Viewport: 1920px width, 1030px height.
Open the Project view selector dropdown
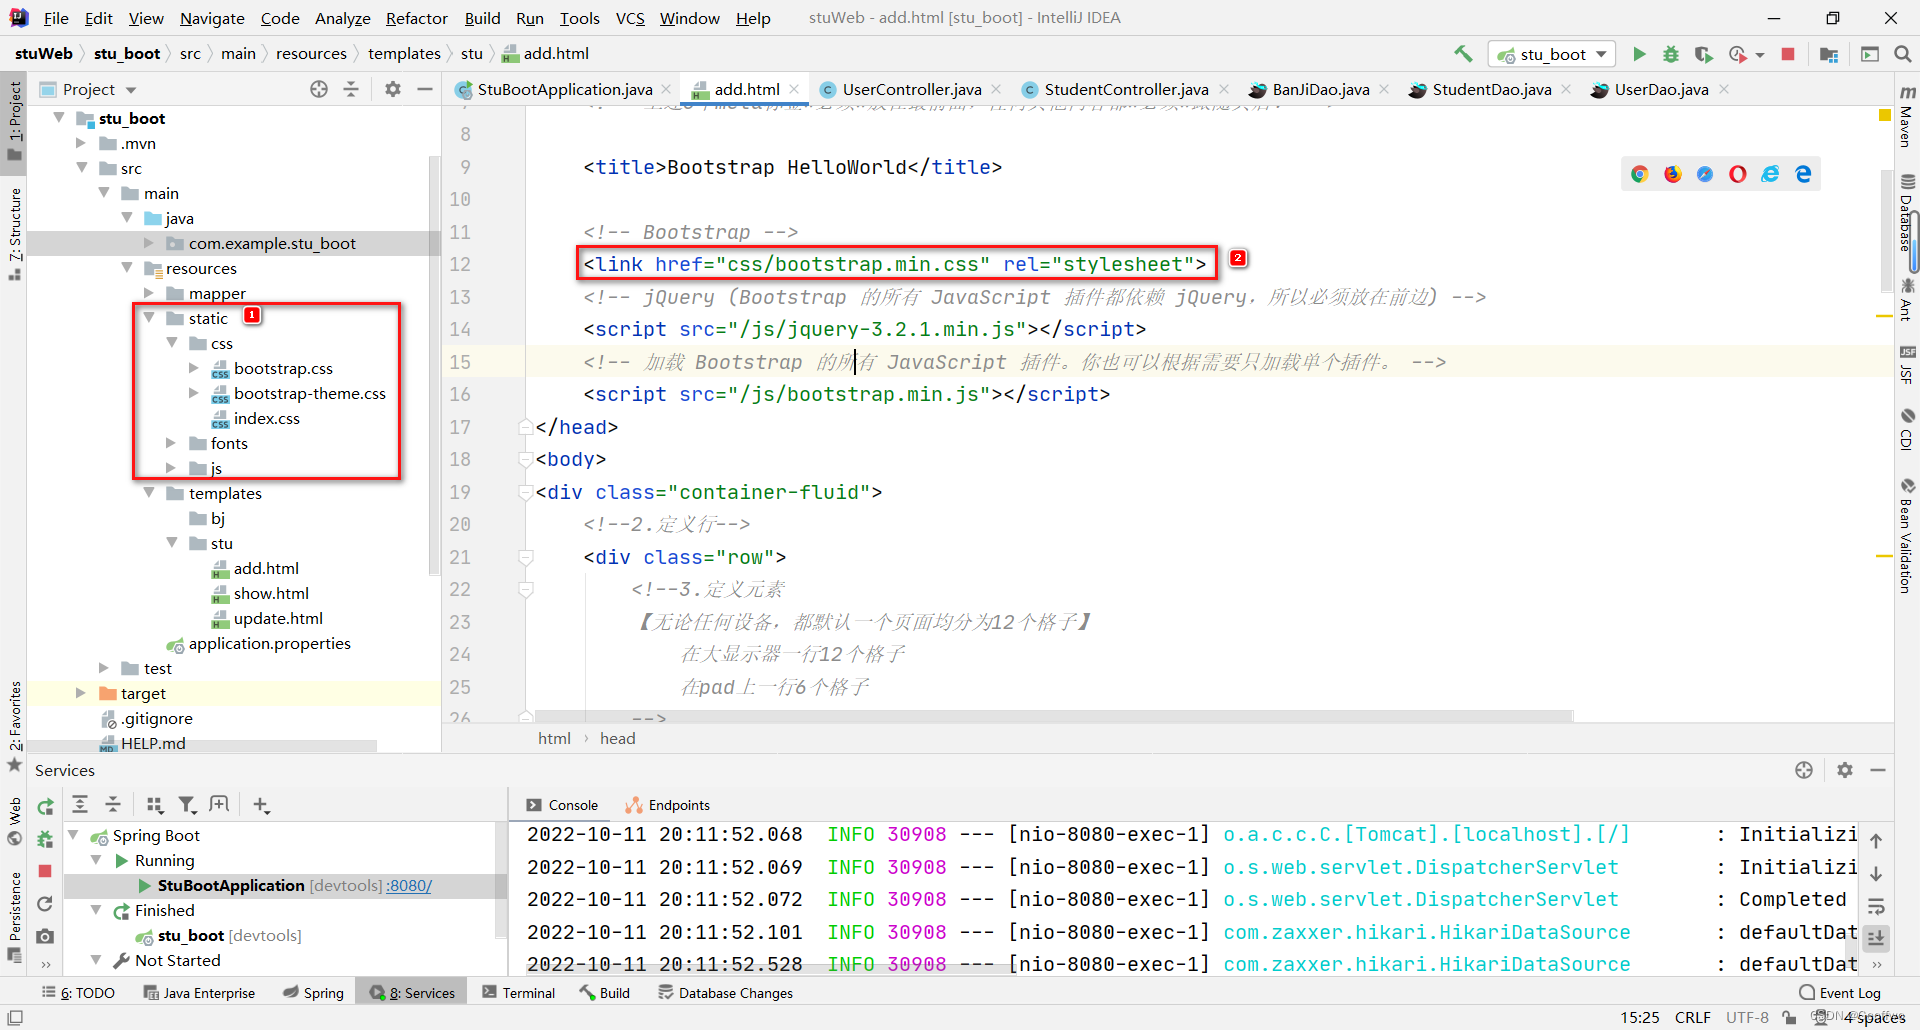(x=88, y=89)
